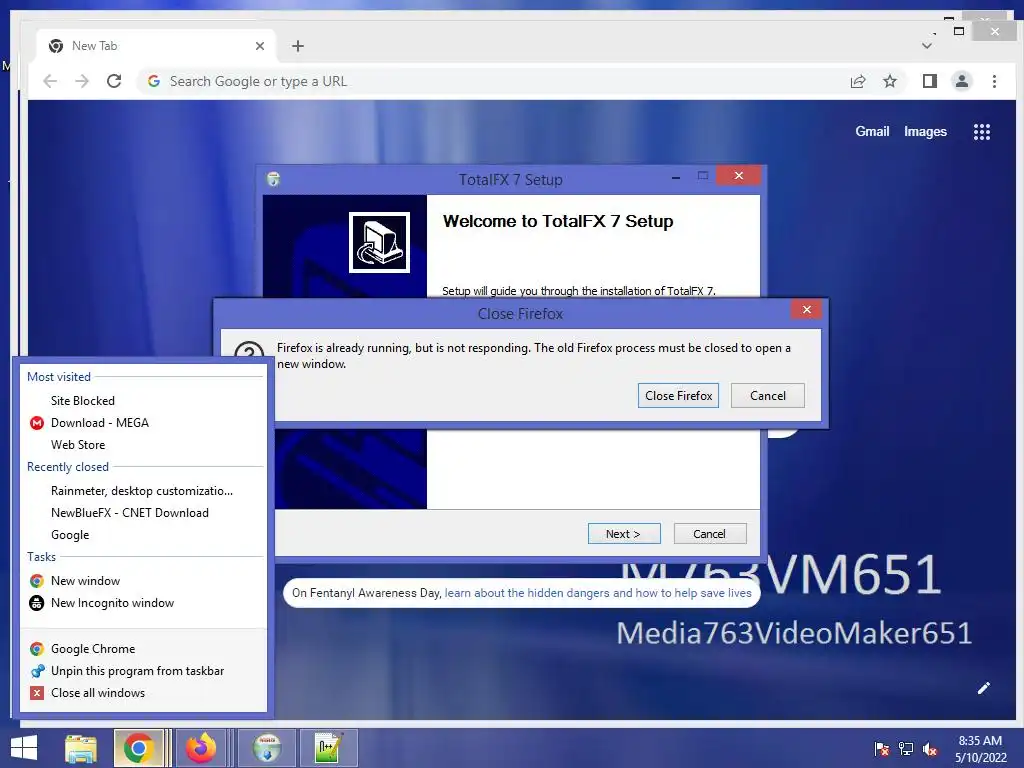Image resolution: width=1024 pixels, height=768 pixels.
Task: Click Close Firefox button in dialog
Action: point(678,396)
